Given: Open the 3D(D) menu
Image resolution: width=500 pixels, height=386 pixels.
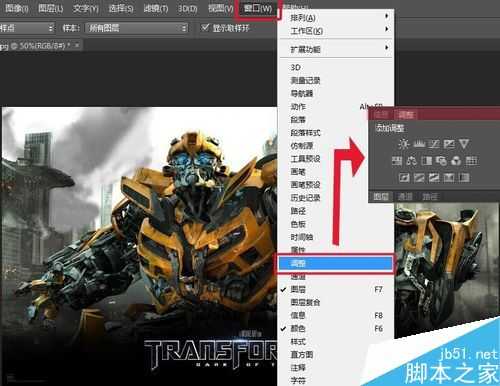Looking at the screenshot, I should click(187, 8).
